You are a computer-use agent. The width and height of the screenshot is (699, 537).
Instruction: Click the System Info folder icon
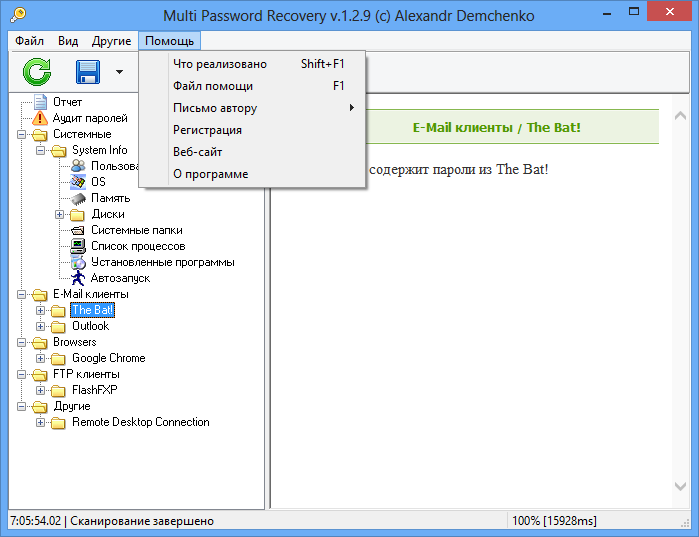[x=59, y=151]
